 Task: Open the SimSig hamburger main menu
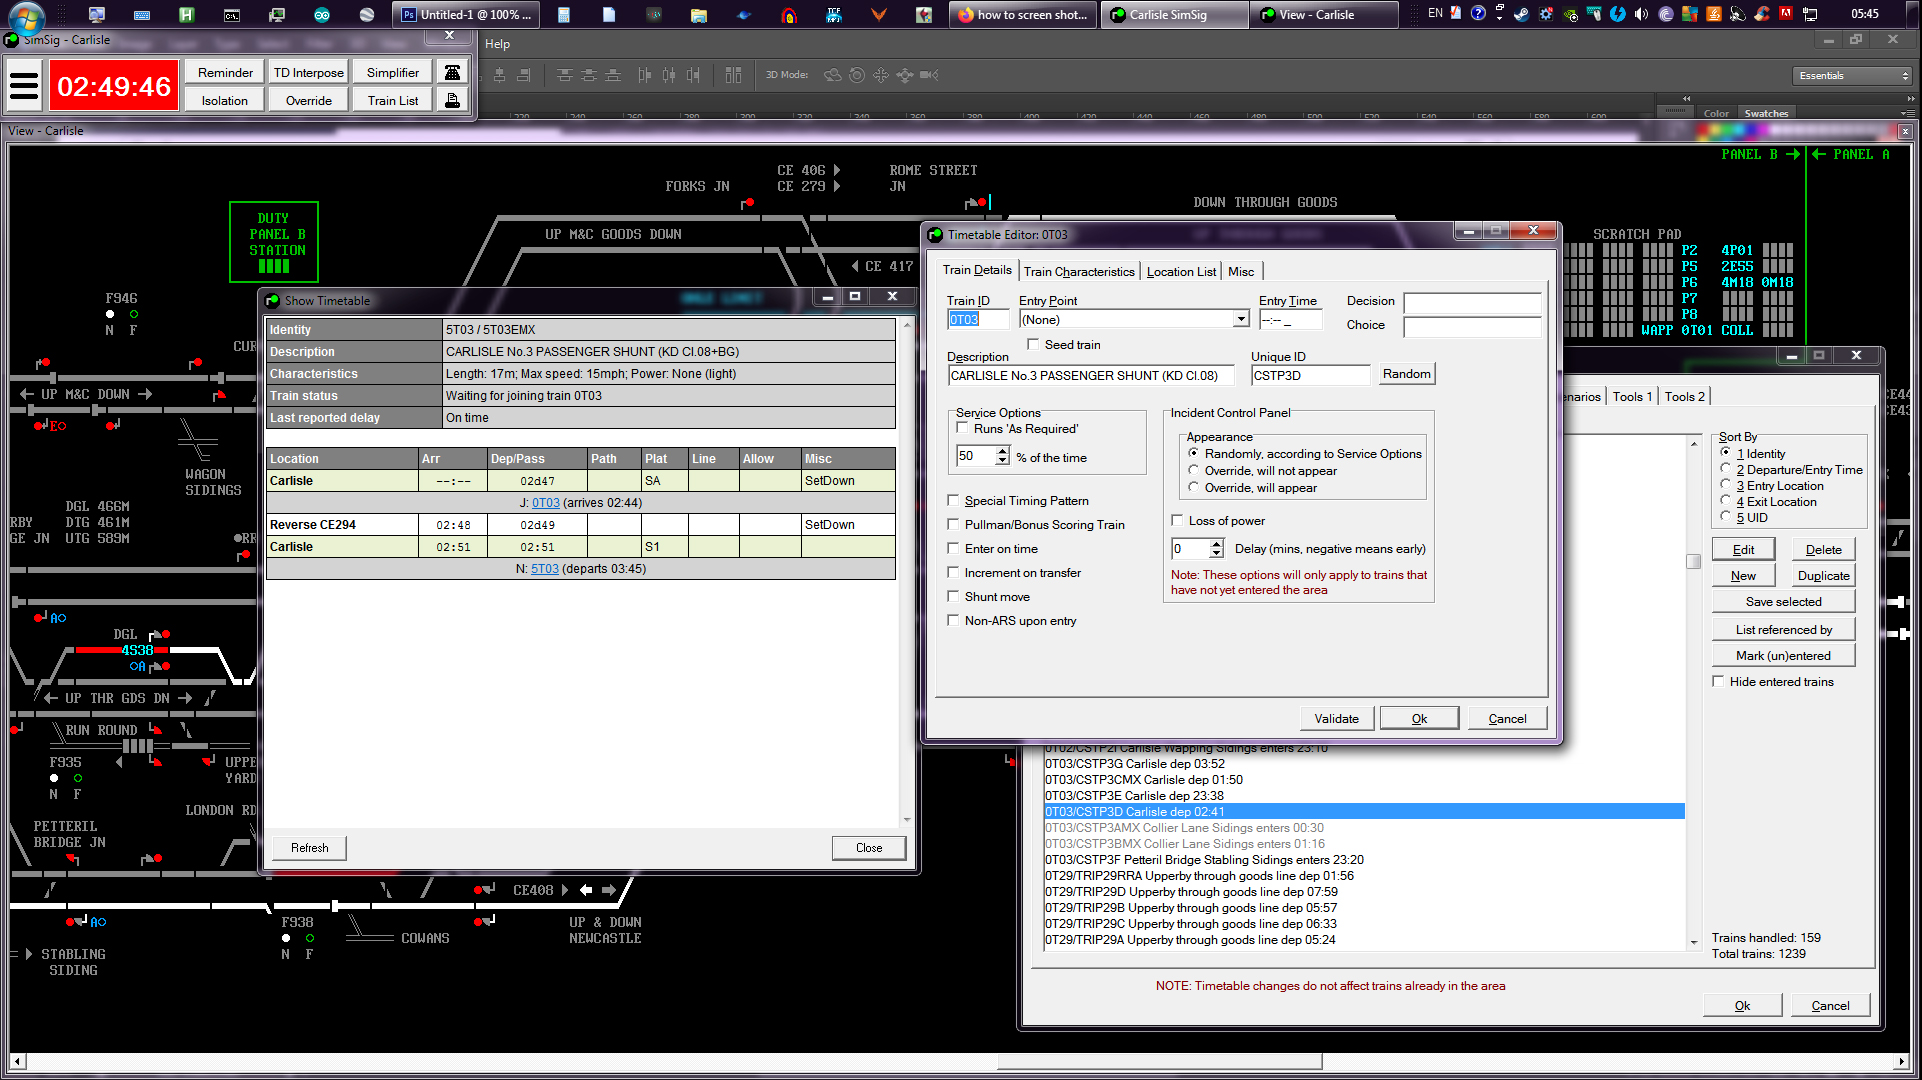(24, 86)
